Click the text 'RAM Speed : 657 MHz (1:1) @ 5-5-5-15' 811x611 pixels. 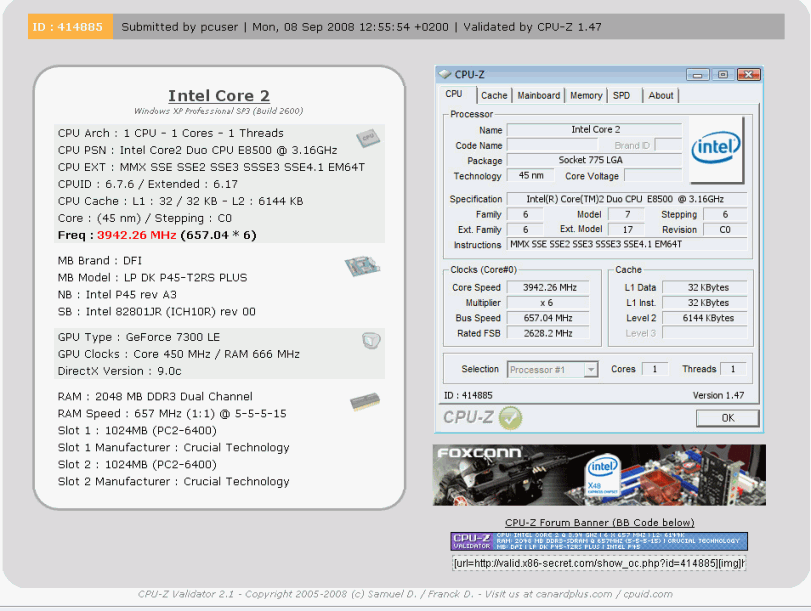pyautogui.click(x=172, y=414)
